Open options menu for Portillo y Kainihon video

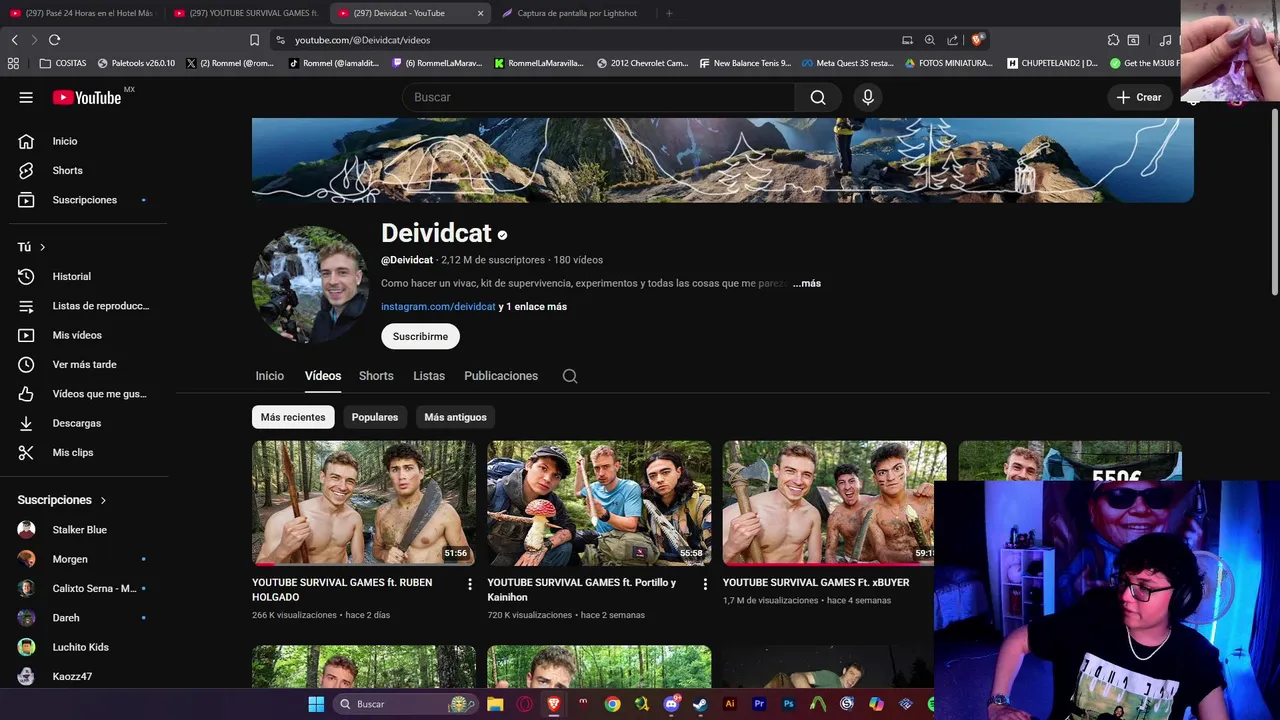click(705, 584)
